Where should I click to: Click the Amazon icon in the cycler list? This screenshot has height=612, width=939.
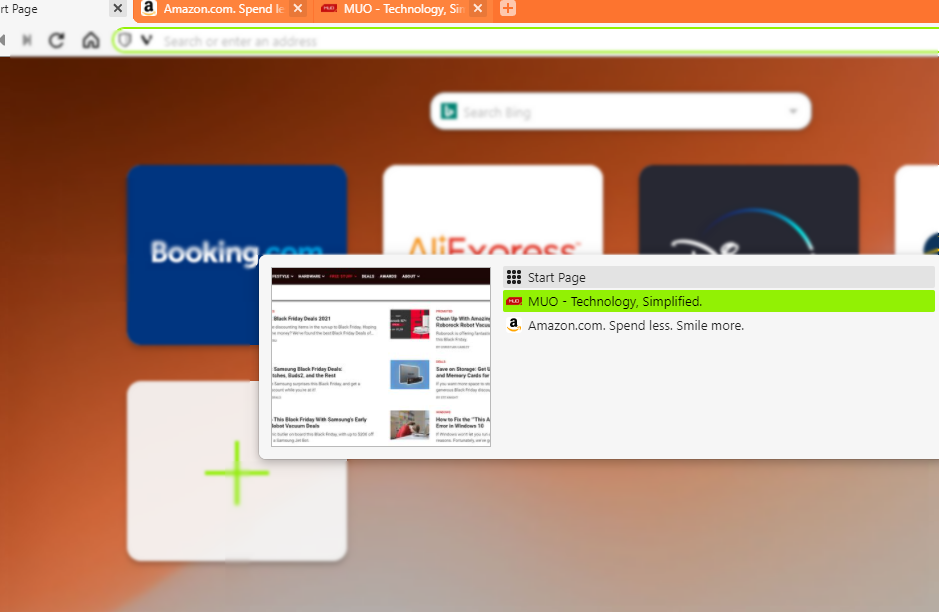(514, 325)
